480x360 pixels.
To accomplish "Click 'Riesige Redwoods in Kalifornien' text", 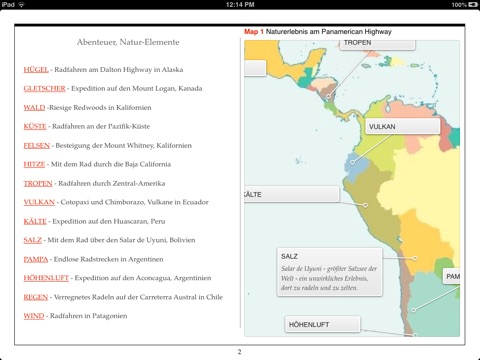I will (100, 107).
